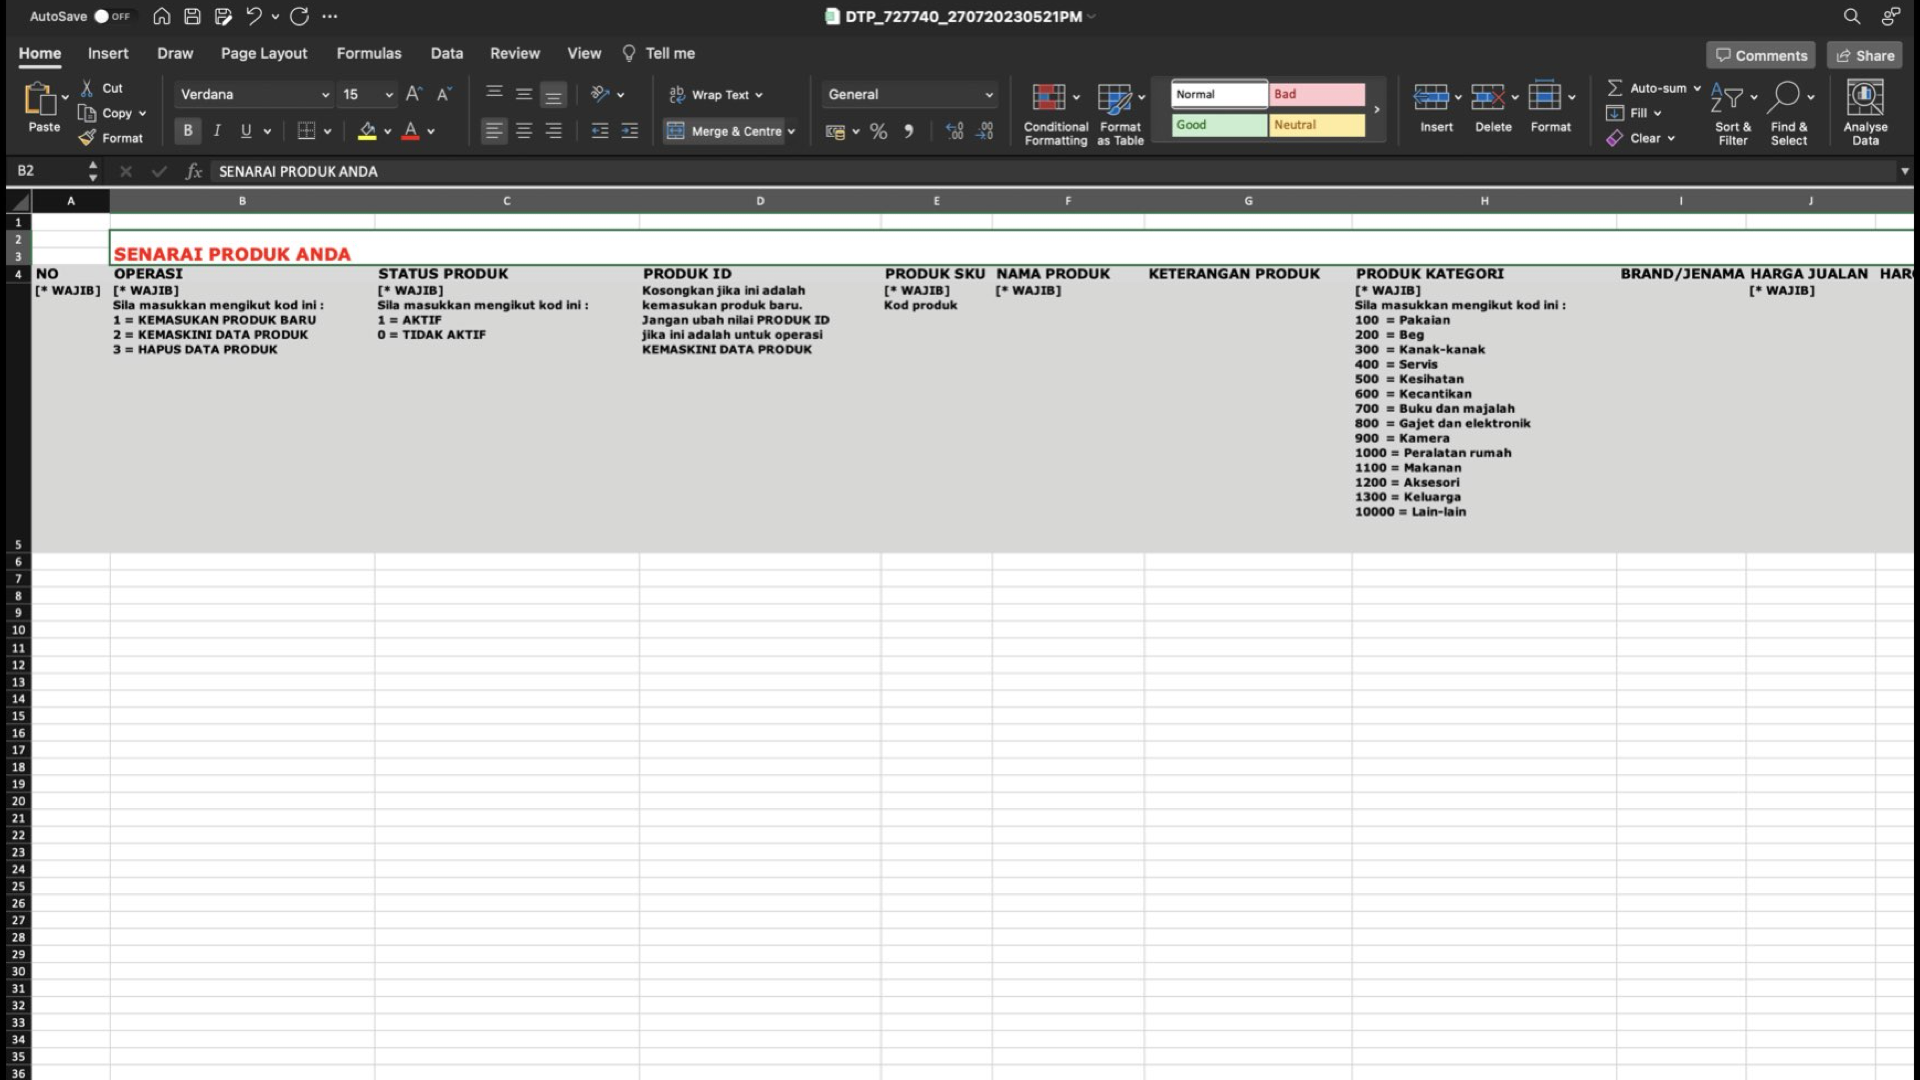The height and width of the screenshot is (1080, 1920).
Task: Toggle Underline formatting
Action: pos(246,131)
